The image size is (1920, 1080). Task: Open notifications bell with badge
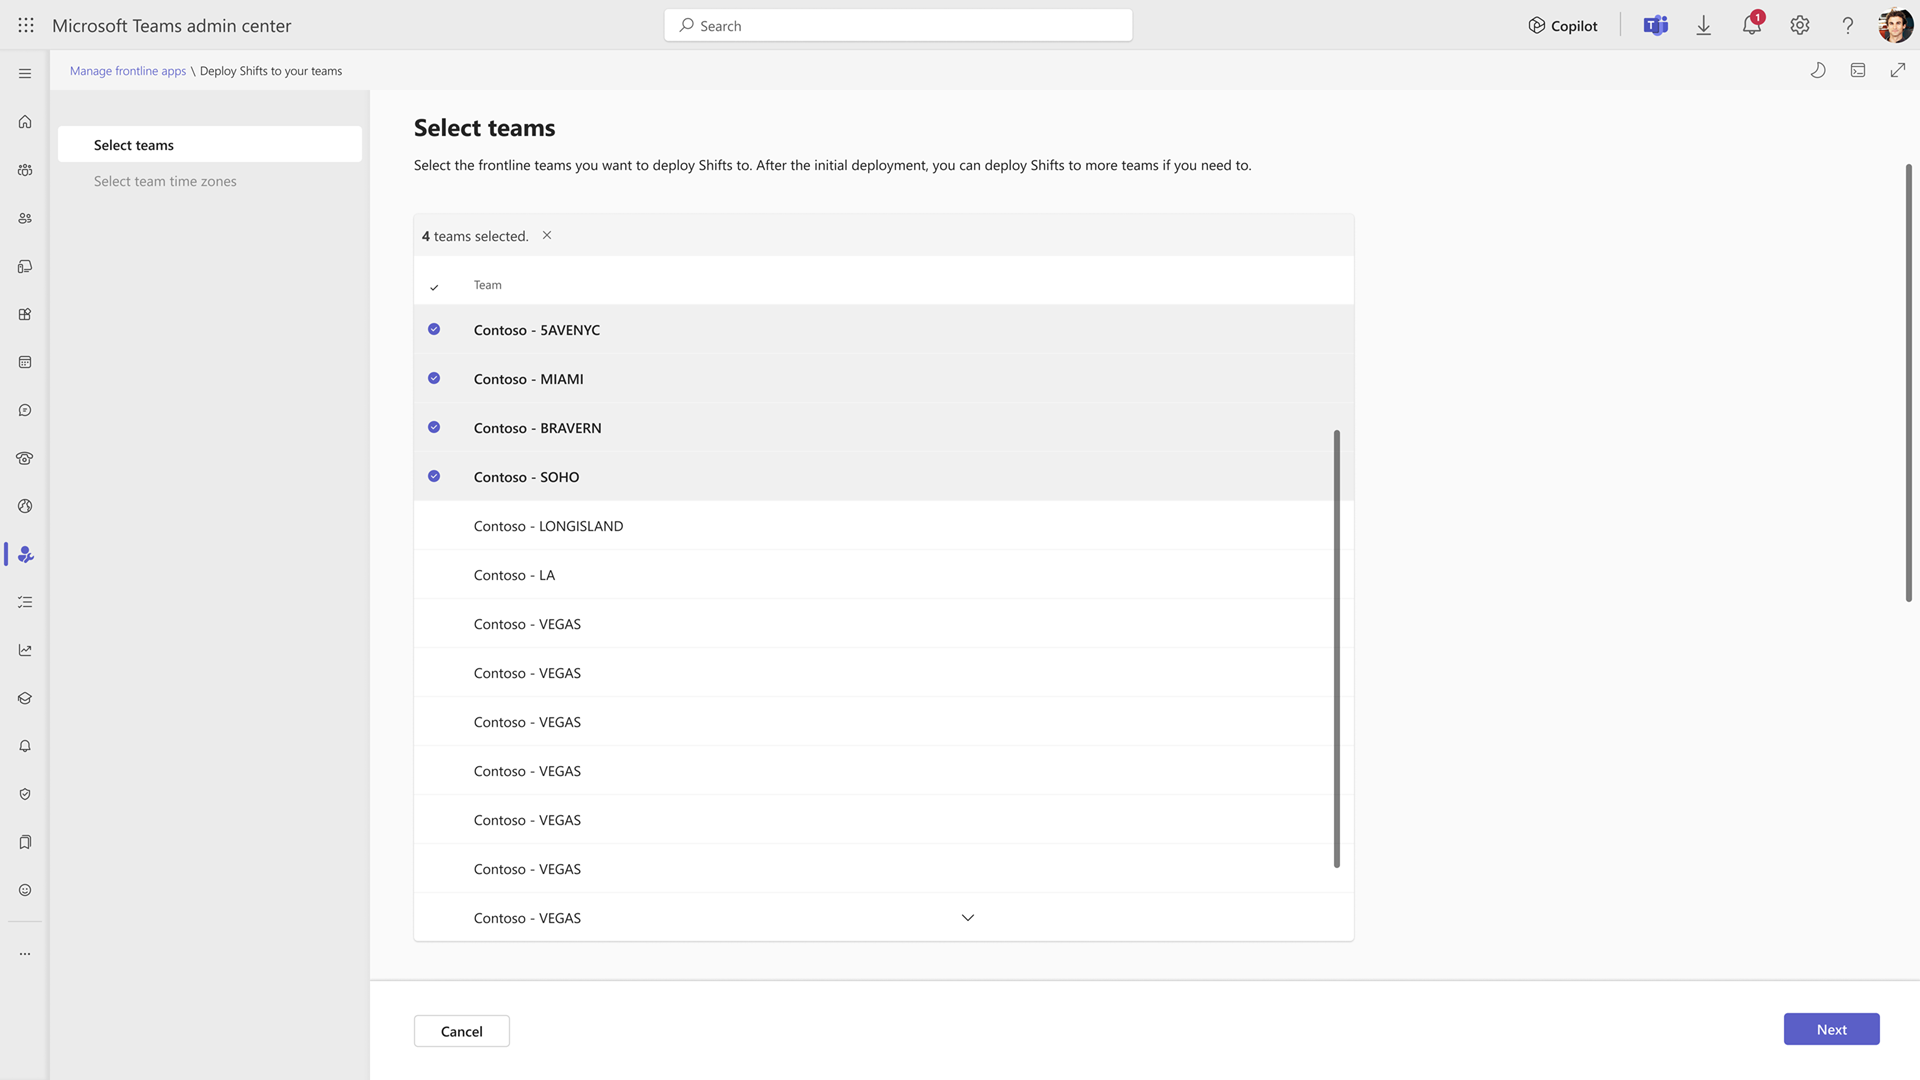(x=1751, y=26)
